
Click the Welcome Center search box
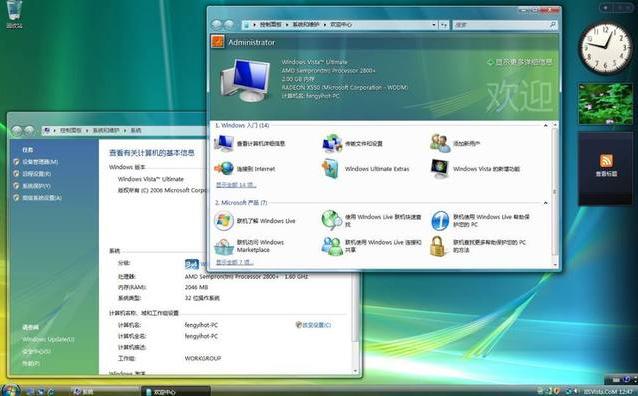point(505,25)
